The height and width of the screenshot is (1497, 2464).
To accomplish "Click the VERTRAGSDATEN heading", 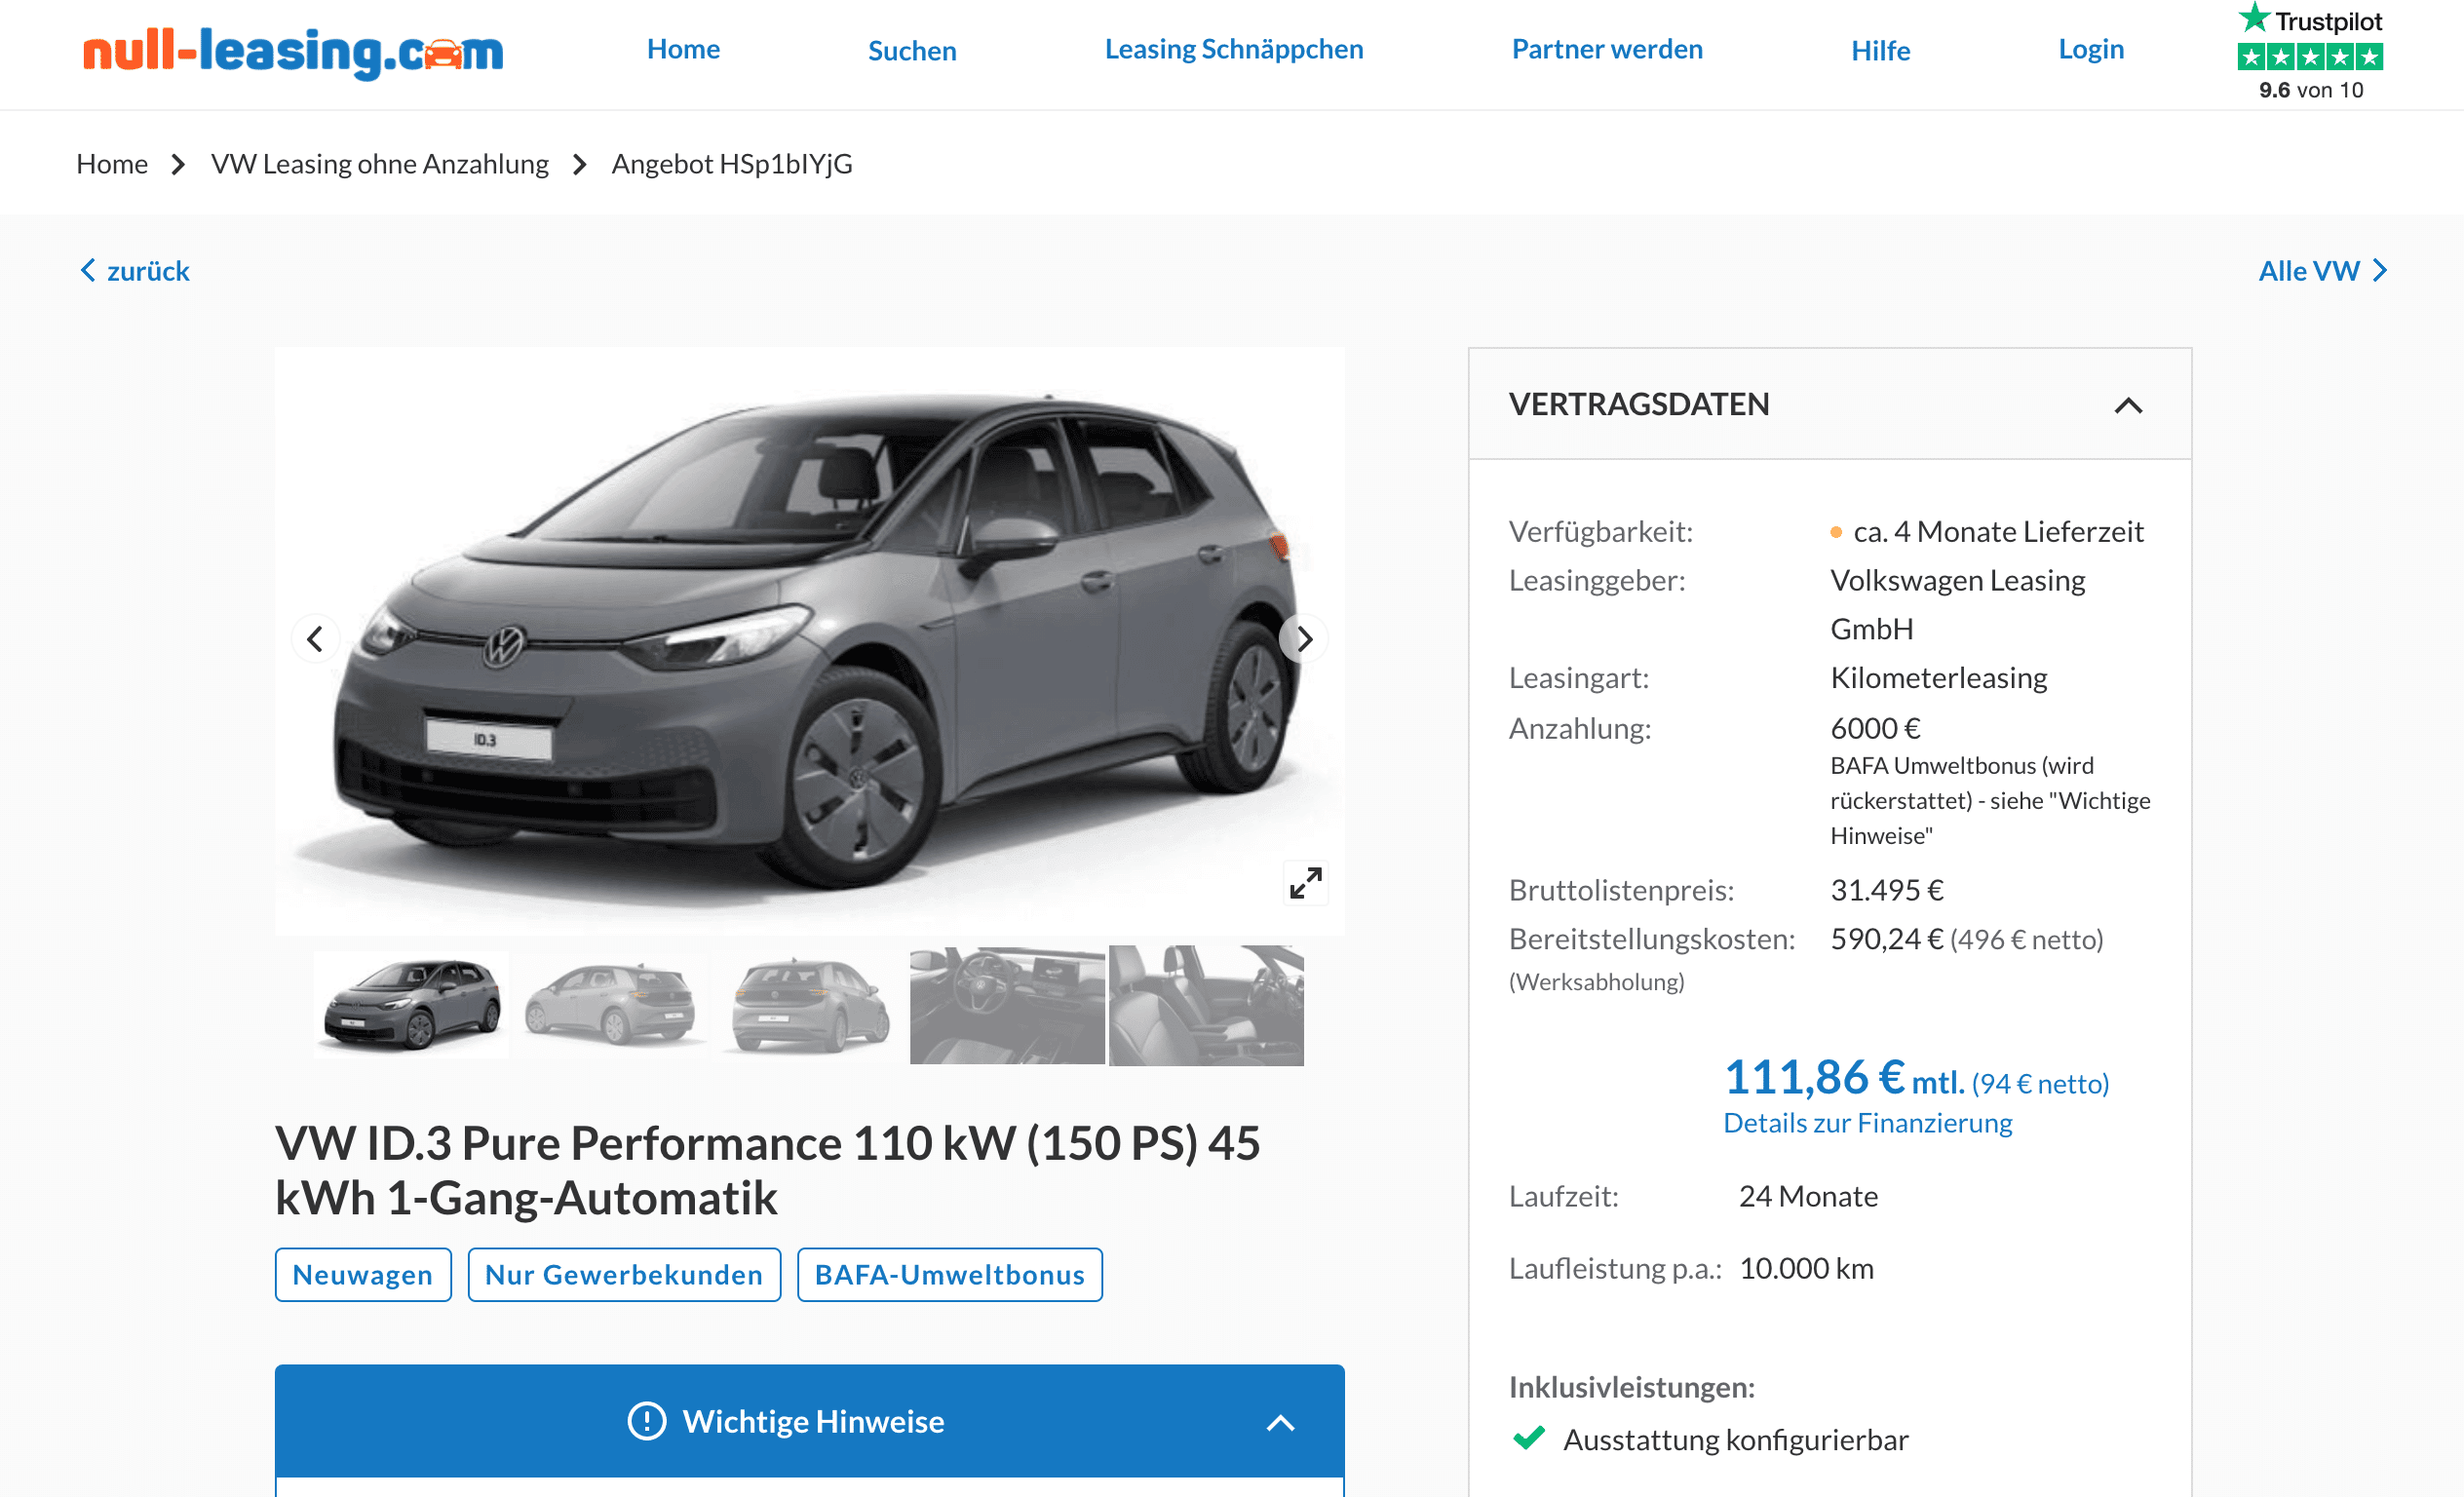I will 1639,404.
